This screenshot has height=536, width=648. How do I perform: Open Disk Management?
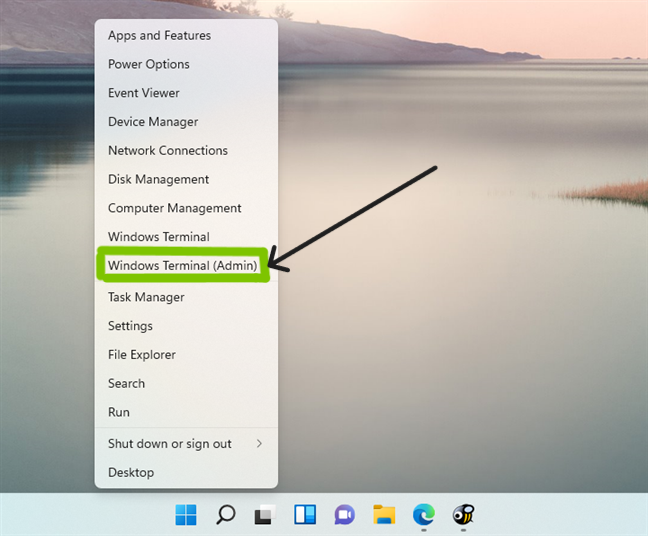coord(186,179)
